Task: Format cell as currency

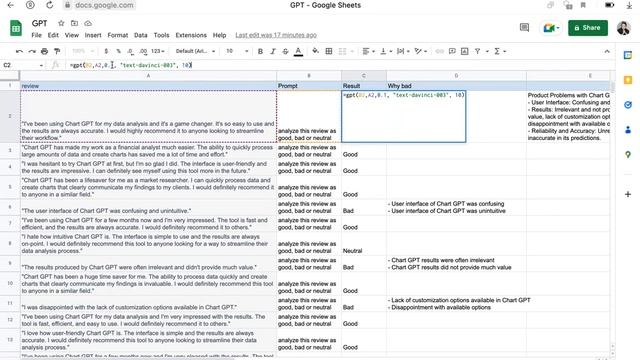Action: 106,51
